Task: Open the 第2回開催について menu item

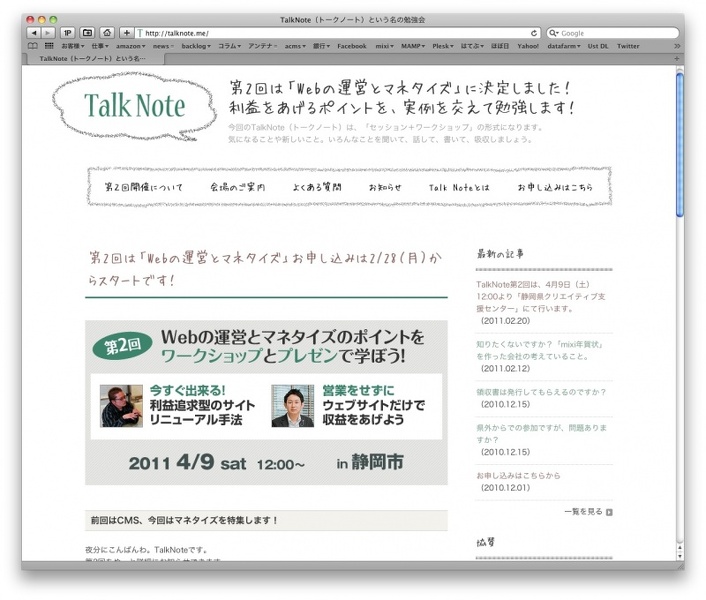Action: (144, 187)
